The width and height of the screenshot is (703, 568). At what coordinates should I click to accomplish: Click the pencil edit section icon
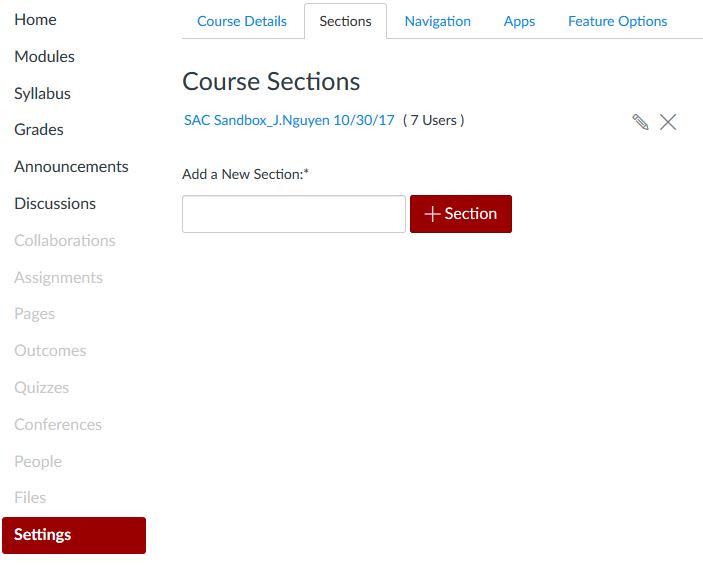pyautogui.click(x=641, y=122)
